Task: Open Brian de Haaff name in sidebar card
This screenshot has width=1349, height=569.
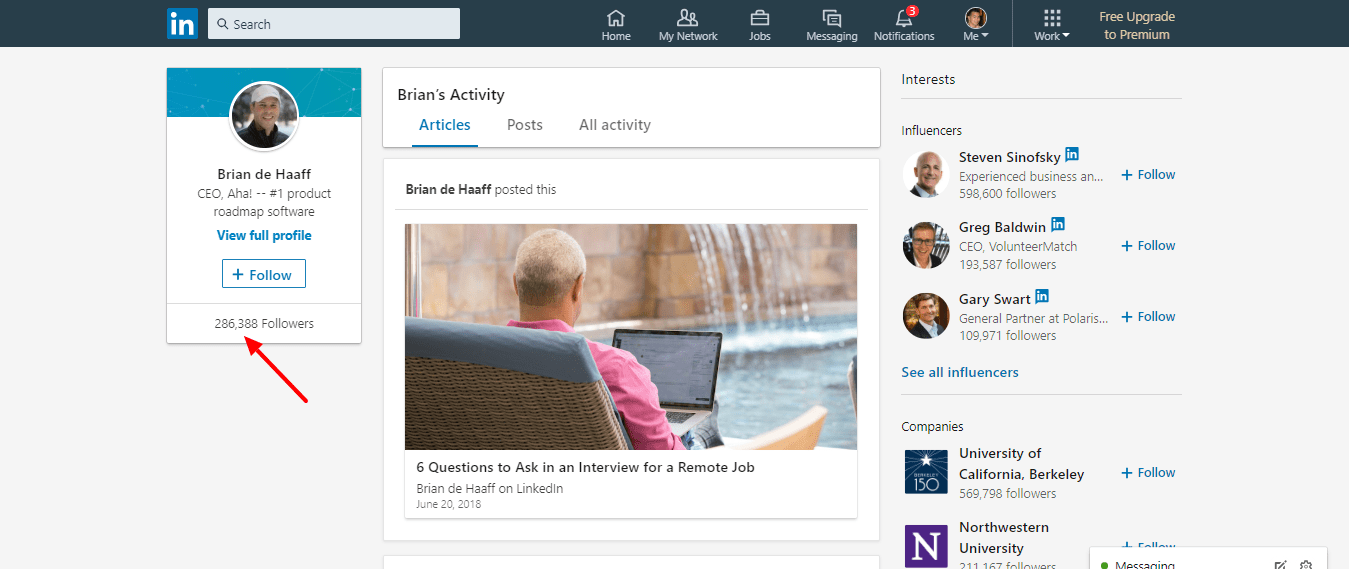Action: [264, 174]
